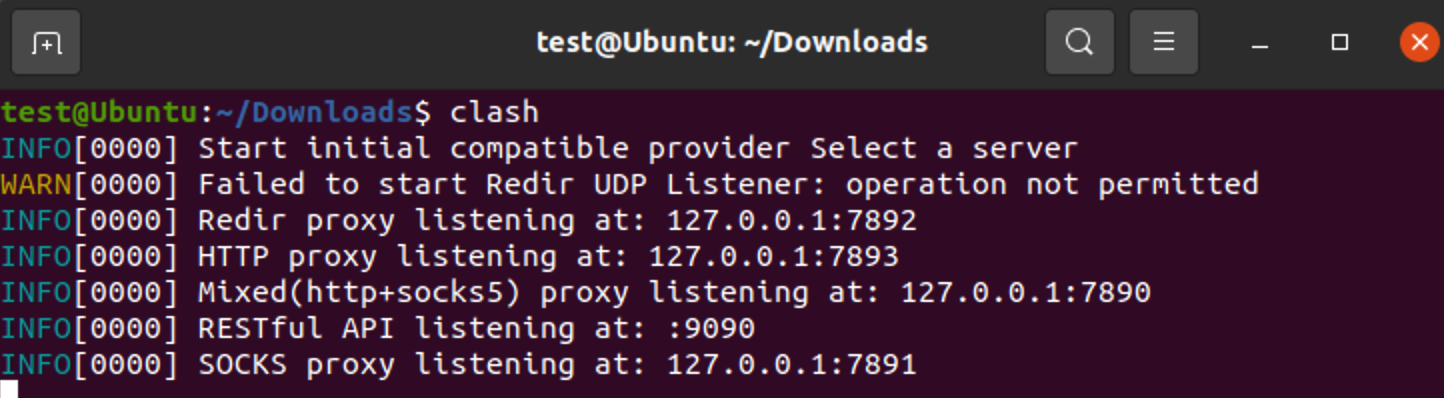This screenshot has height=398, width=1444.
Task: Click the HTTP proxy address 127.0.0.1:7893
Action: coord(774,256)
